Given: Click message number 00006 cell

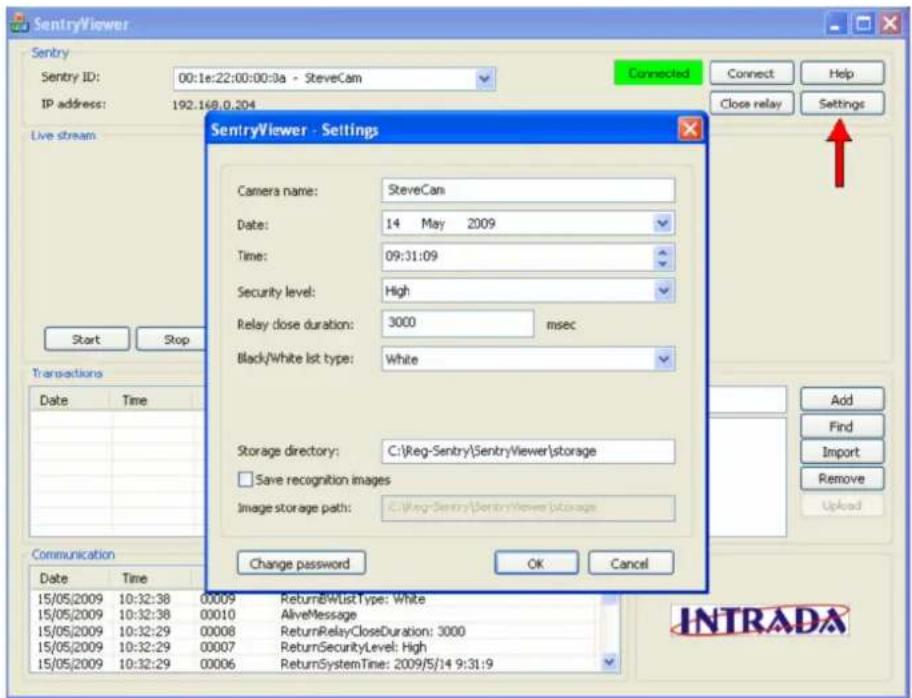Looking at the screenshot, I should (x=218, y=664).
